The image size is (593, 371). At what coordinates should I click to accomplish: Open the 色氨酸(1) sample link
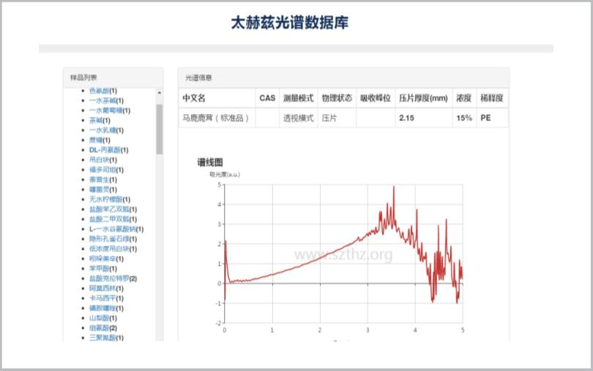[103, 91]
